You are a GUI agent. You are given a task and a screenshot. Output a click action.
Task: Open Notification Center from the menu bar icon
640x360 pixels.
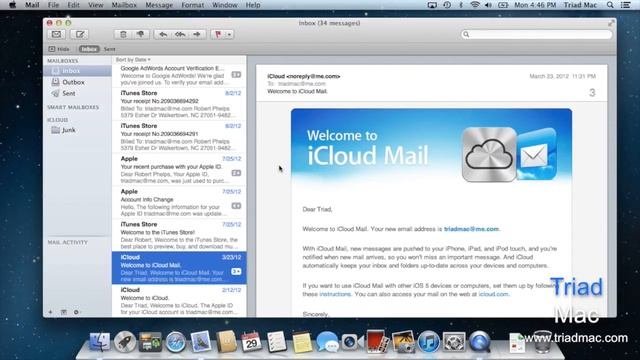point(625,5)
